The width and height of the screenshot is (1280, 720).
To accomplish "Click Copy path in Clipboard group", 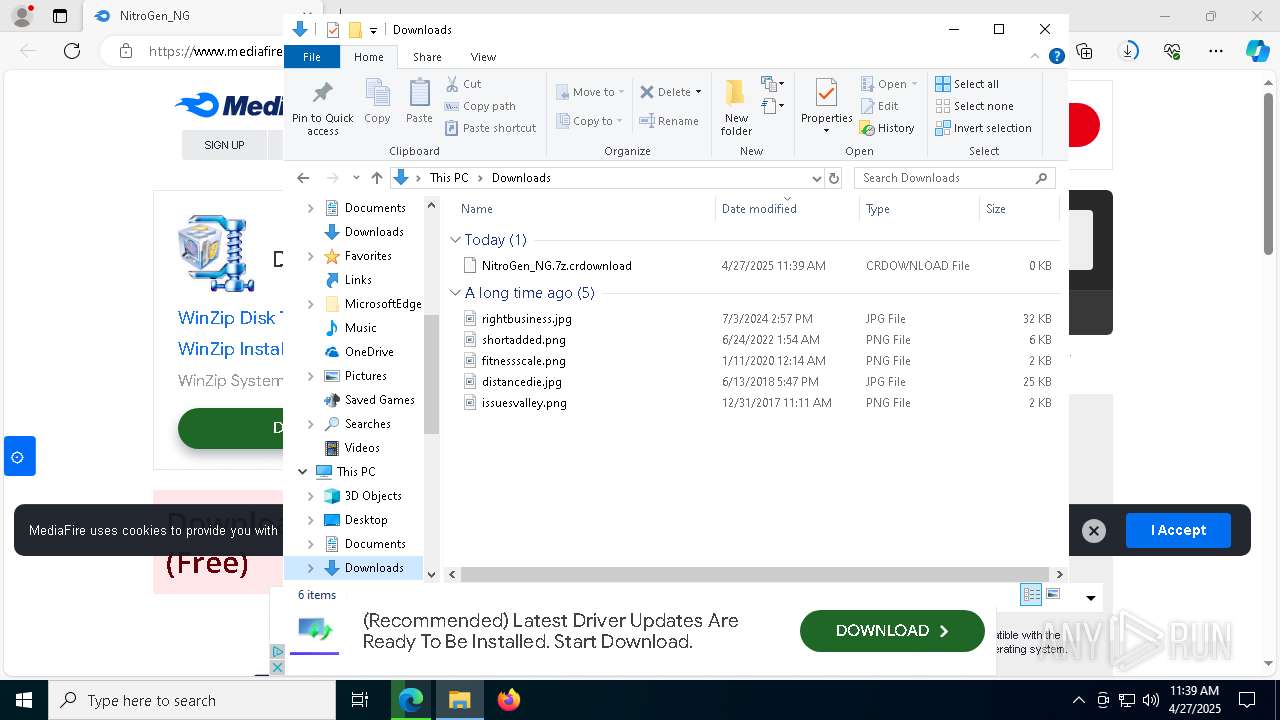I will [x=480, y=106].
